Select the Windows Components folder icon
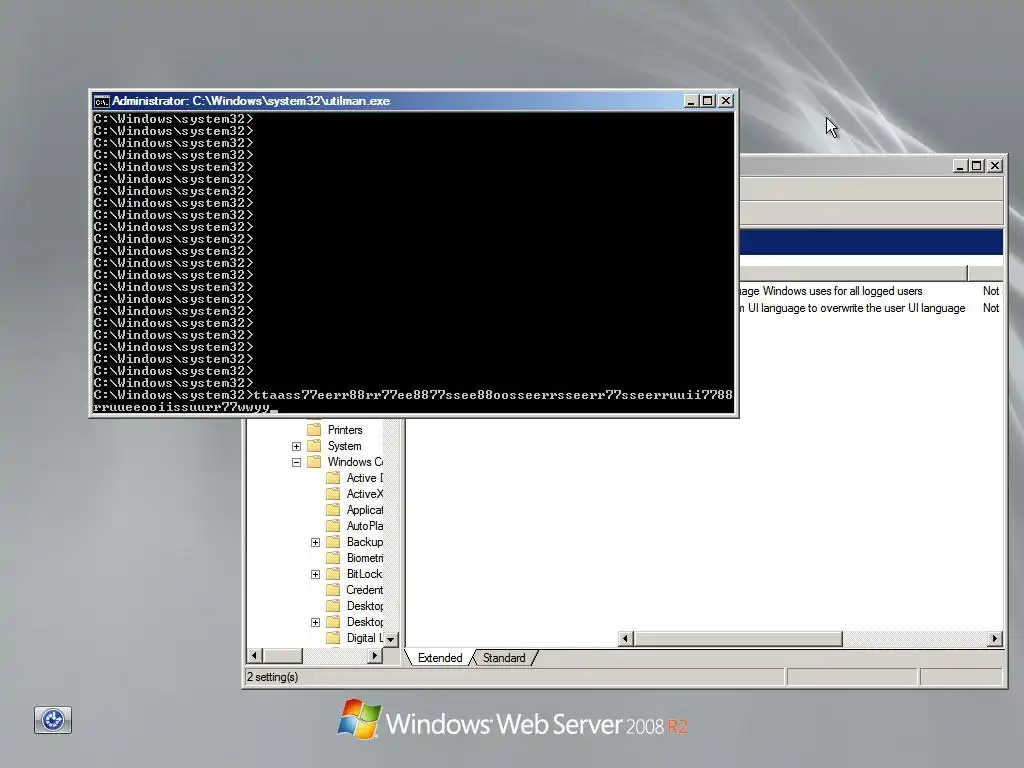Viewport: 1024px width, 768px height. pyautogui.click(x=314, y=462)
